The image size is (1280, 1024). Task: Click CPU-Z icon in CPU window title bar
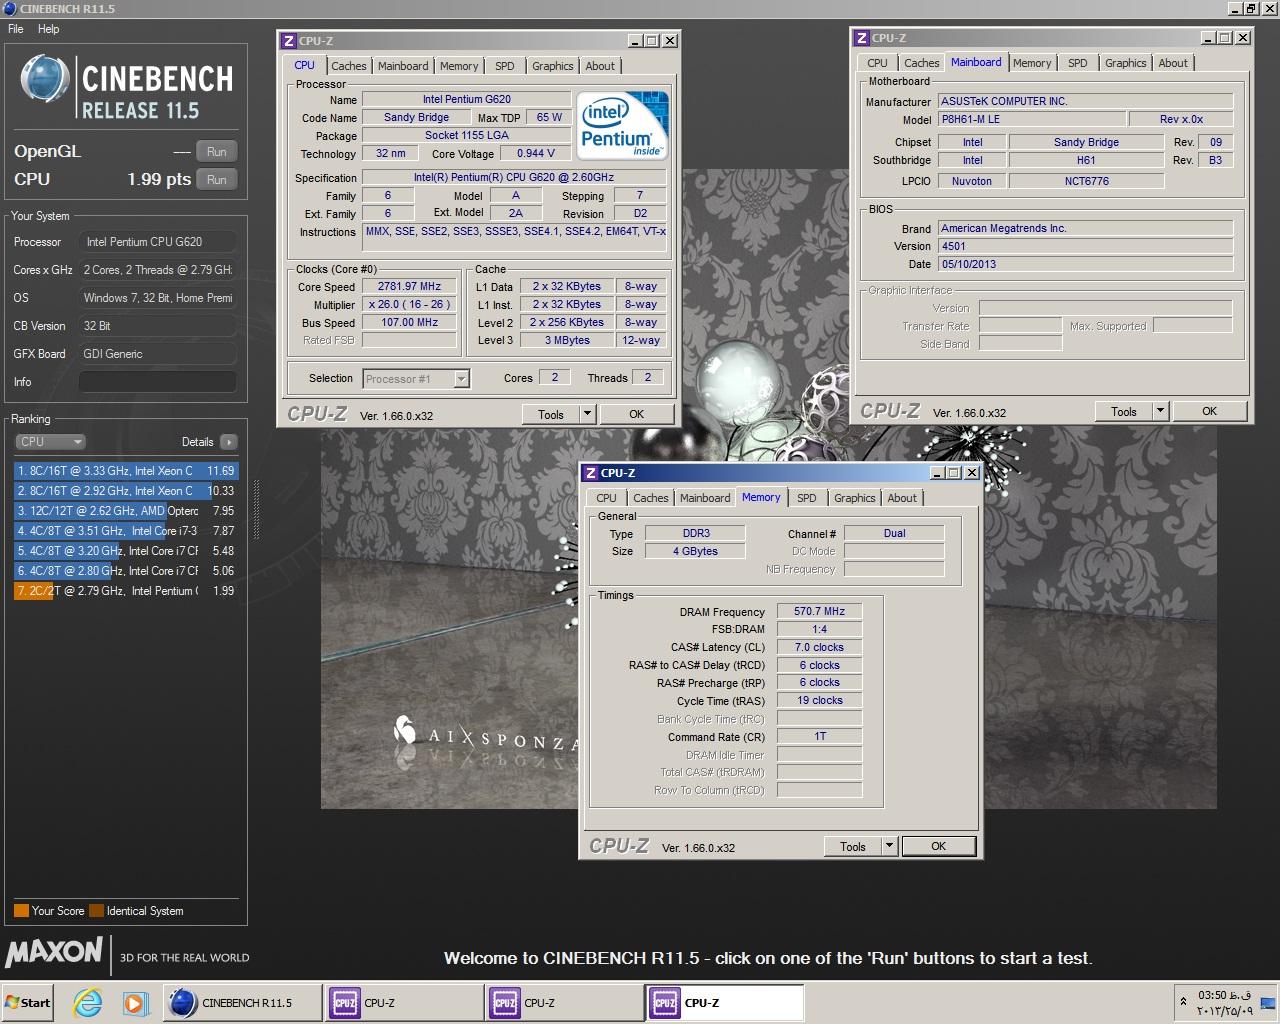289,41
